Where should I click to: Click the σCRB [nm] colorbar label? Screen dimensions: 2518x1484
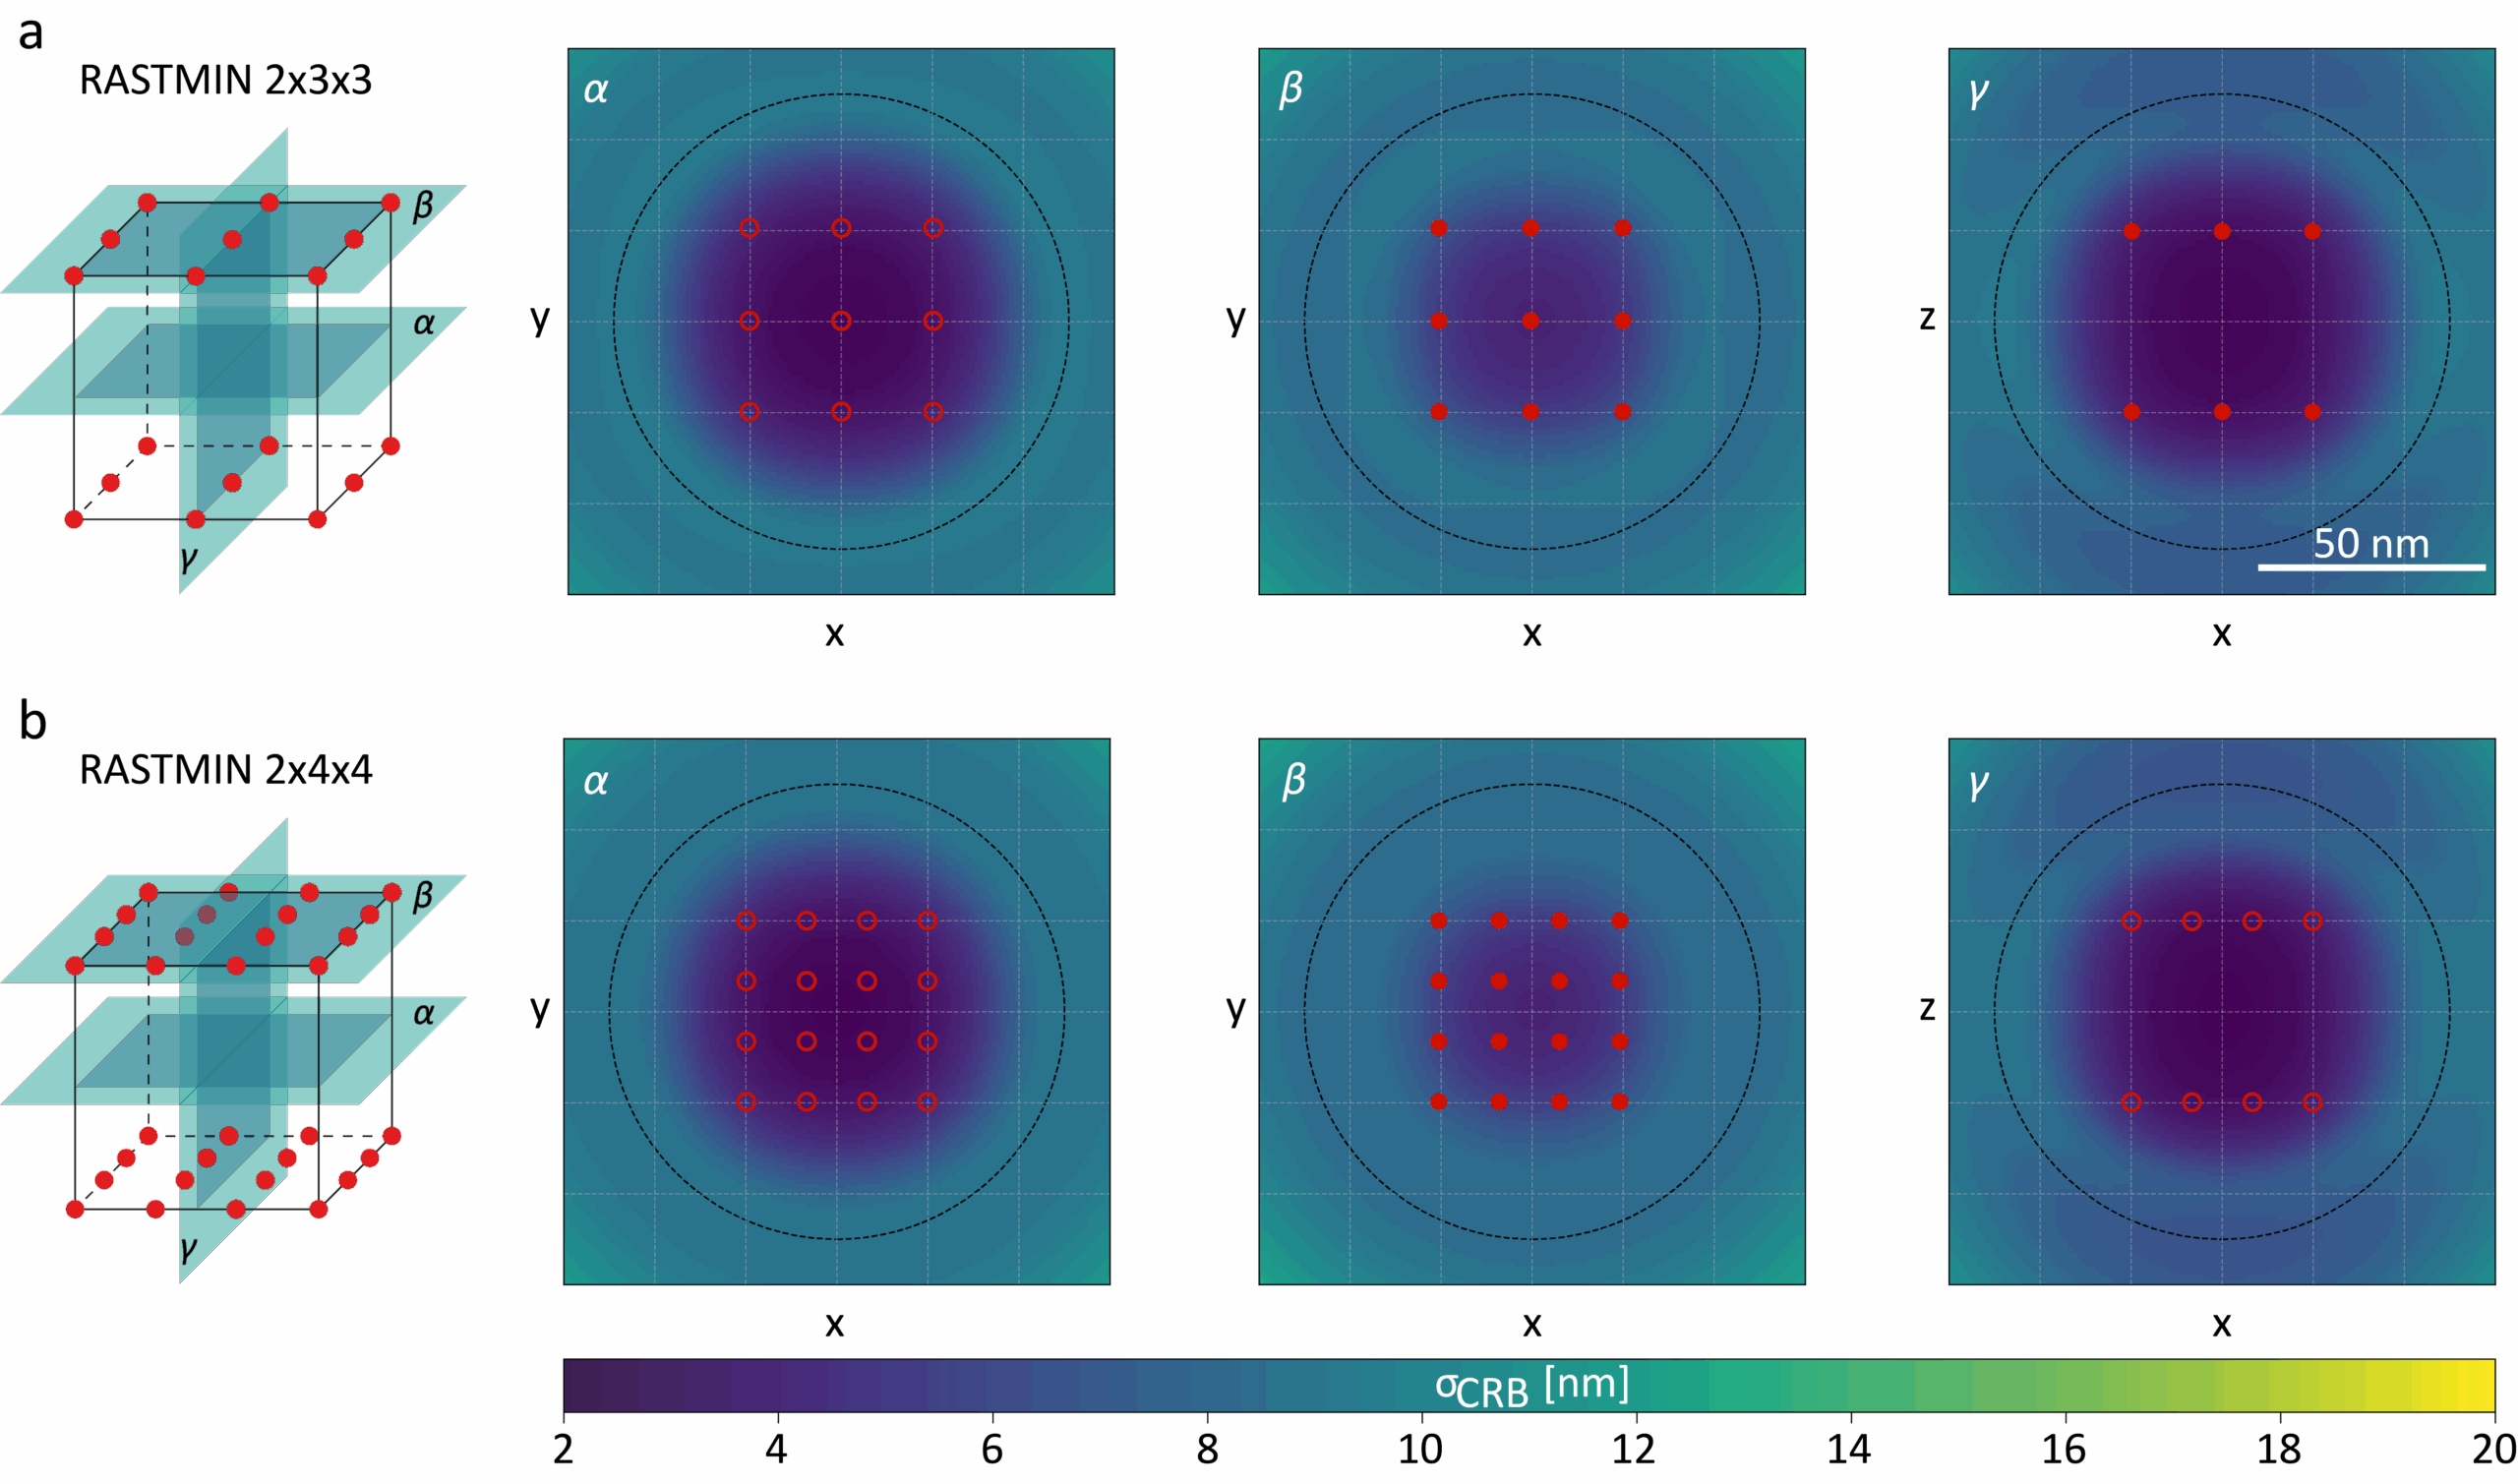click(1531, 1387)
